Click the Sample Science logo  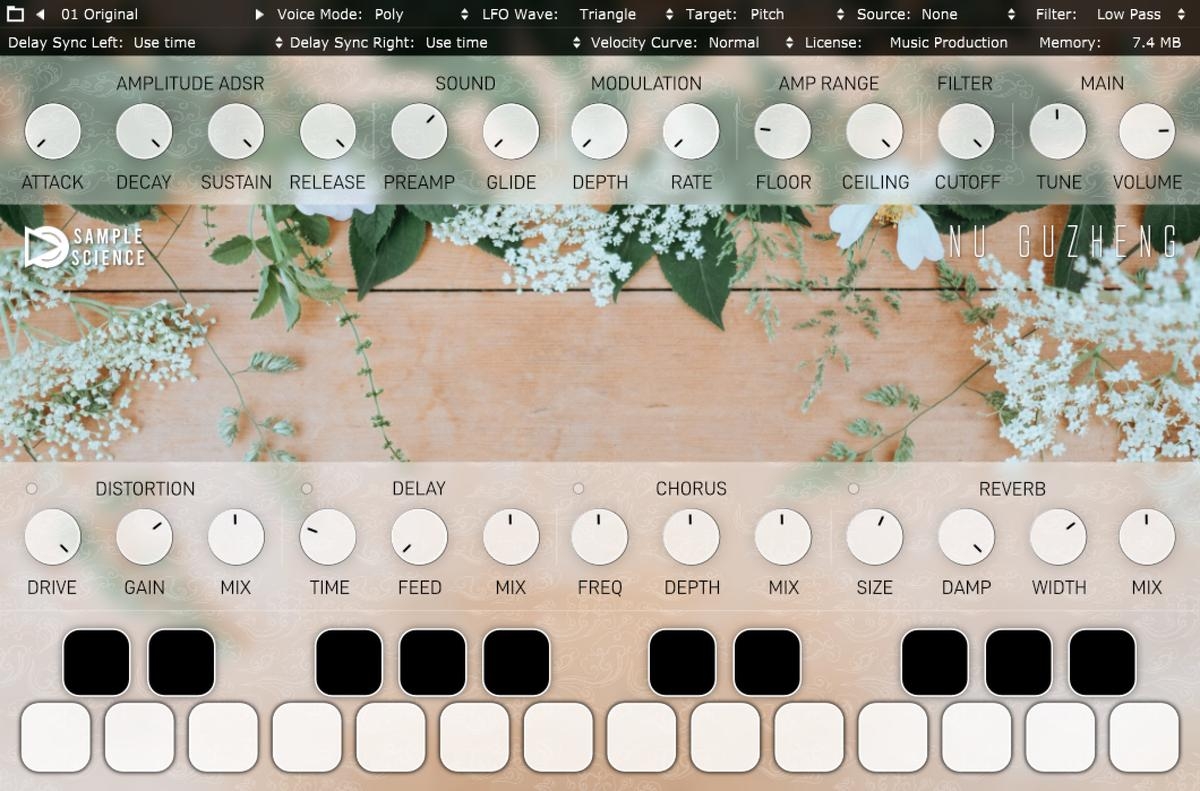point(85,247)
